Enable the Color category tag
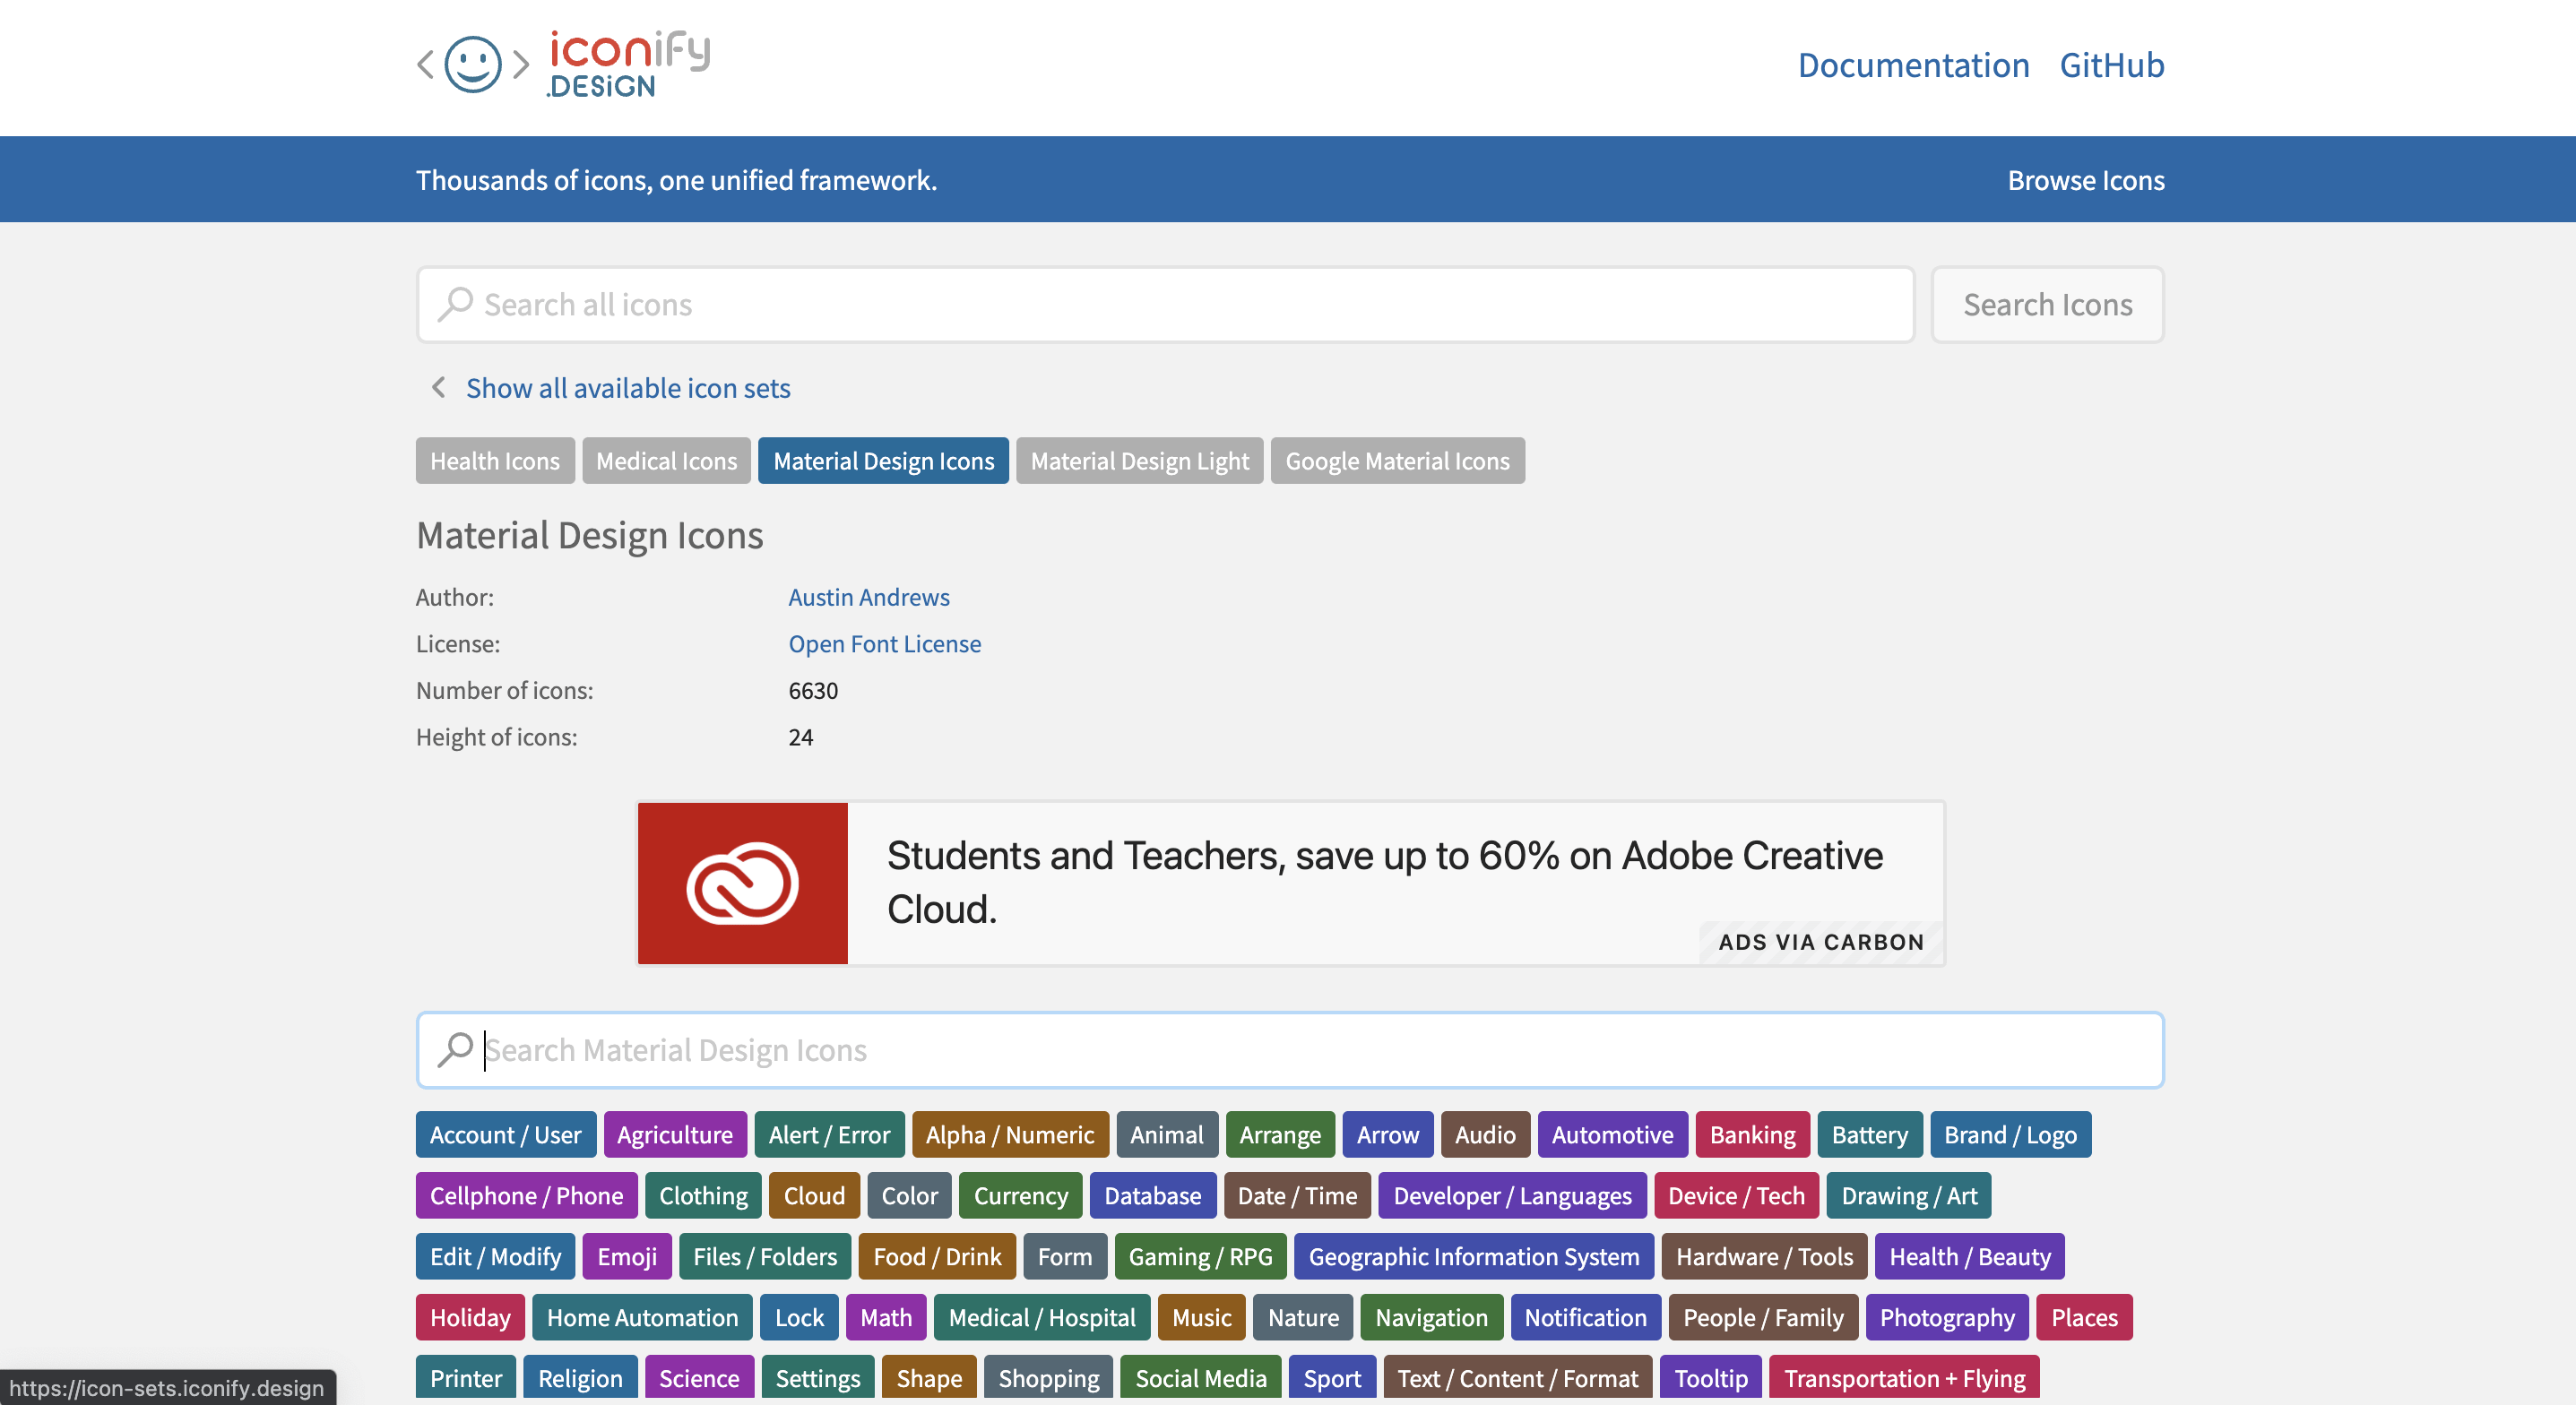 click(908, 1196)
